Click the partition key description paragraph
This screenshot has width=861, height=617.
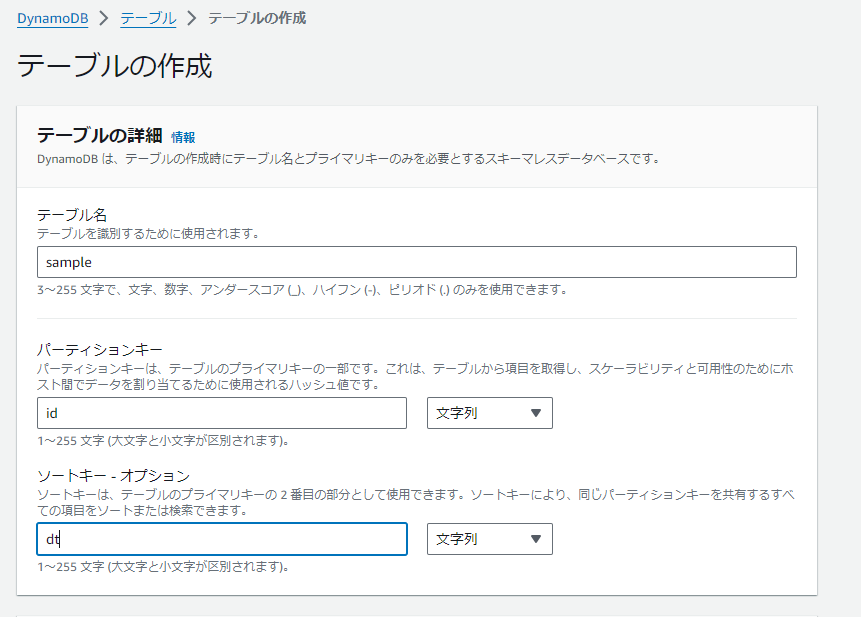tap(416, 377)
